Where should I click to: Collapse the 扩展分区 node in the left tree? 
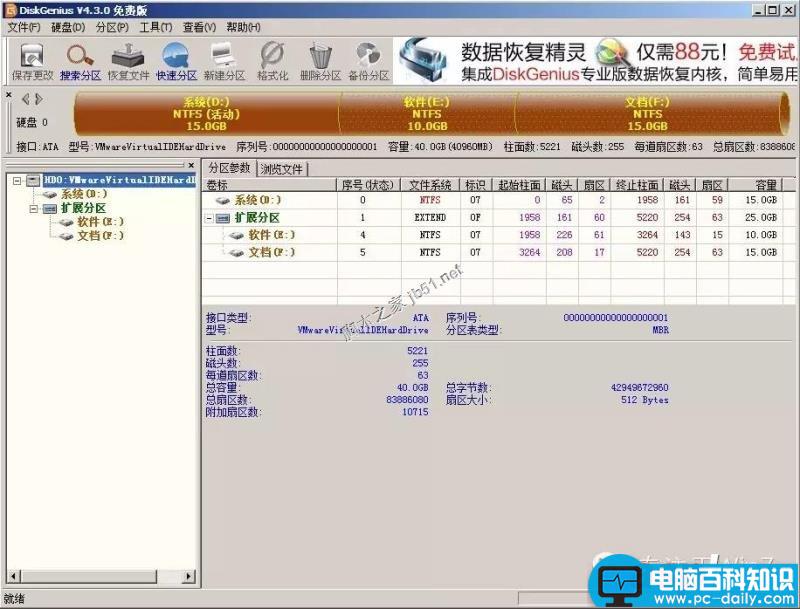coord(34,209)
